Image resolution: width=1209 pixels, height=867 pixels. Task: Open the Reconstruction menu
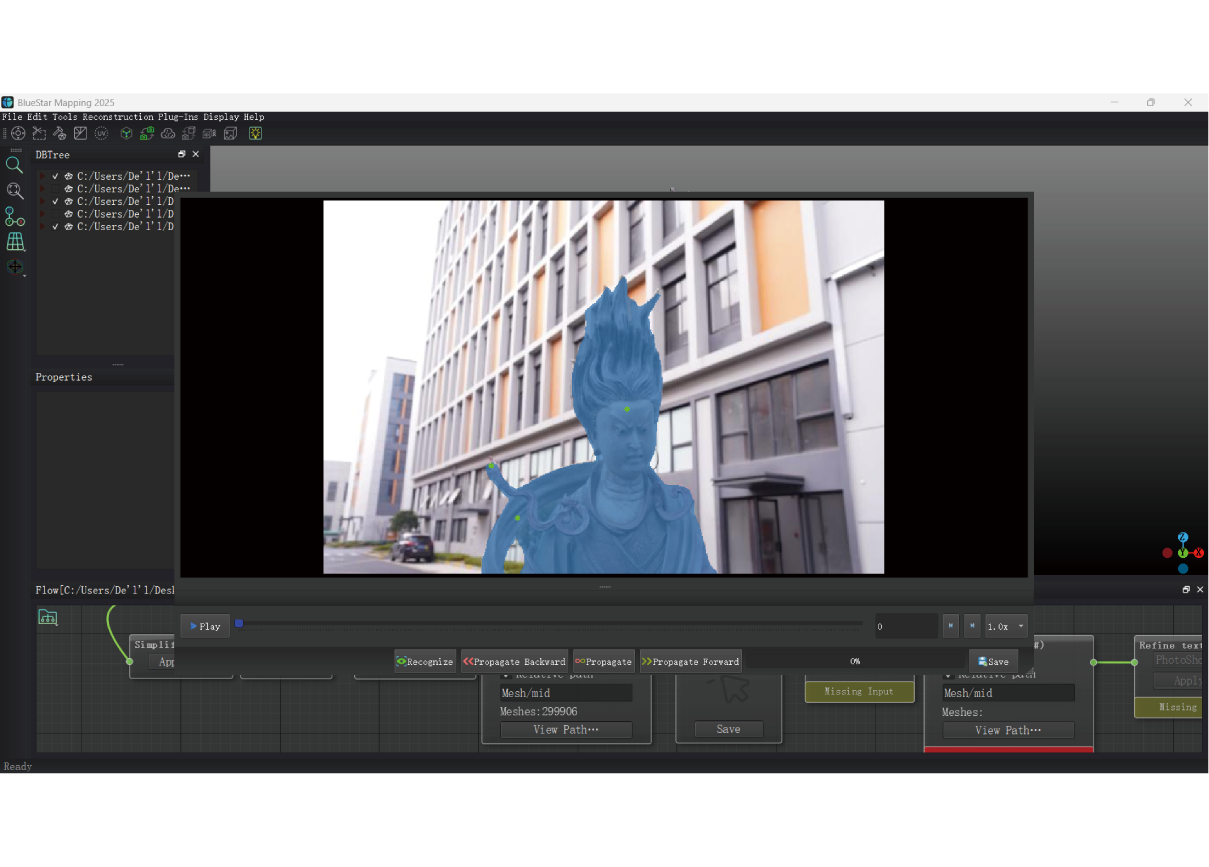(x=118, y=117)
